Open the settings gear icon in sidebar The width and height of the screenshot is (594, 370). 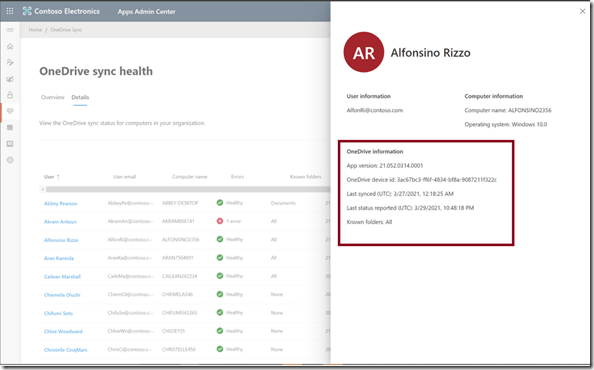pyautogui.click(x=10, y=160)
